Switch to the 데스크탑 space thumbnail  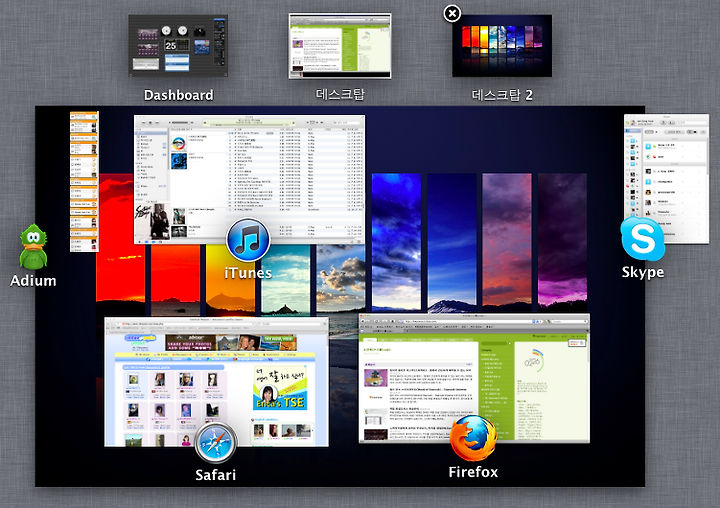pos(340,46)
